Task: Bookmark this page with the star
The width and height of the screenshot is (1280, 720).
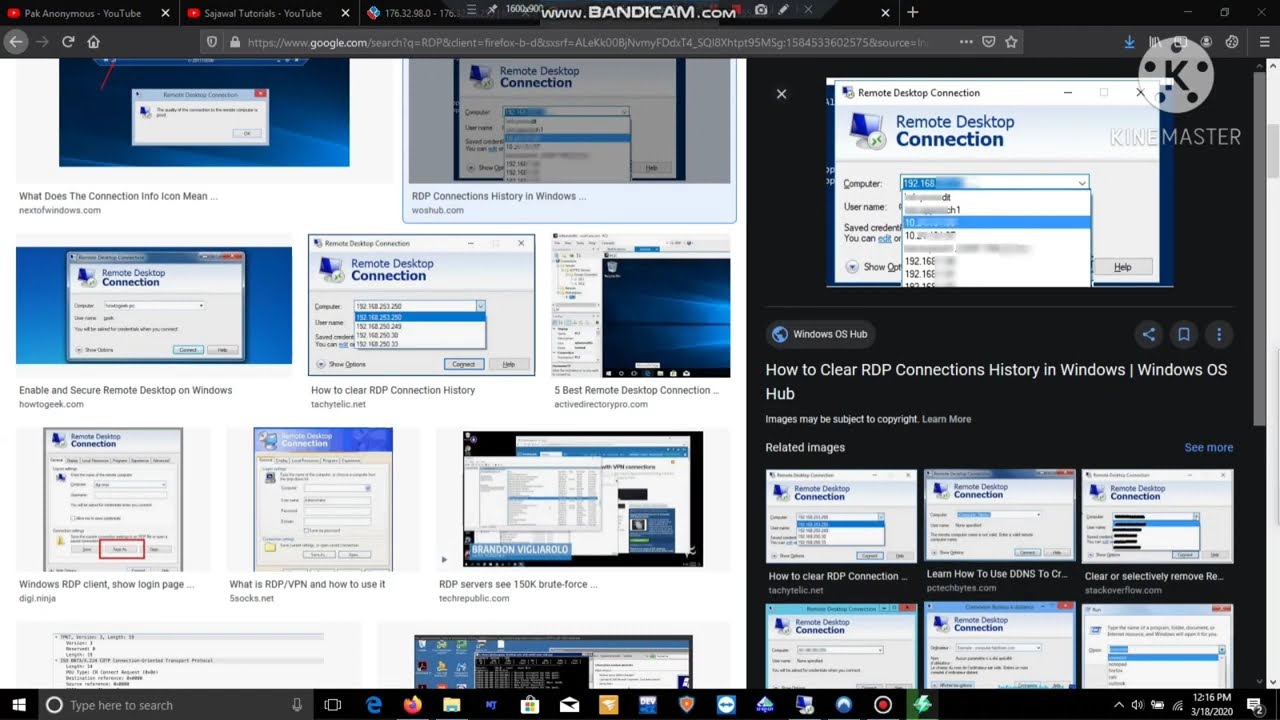Action: click(1012, 42)
